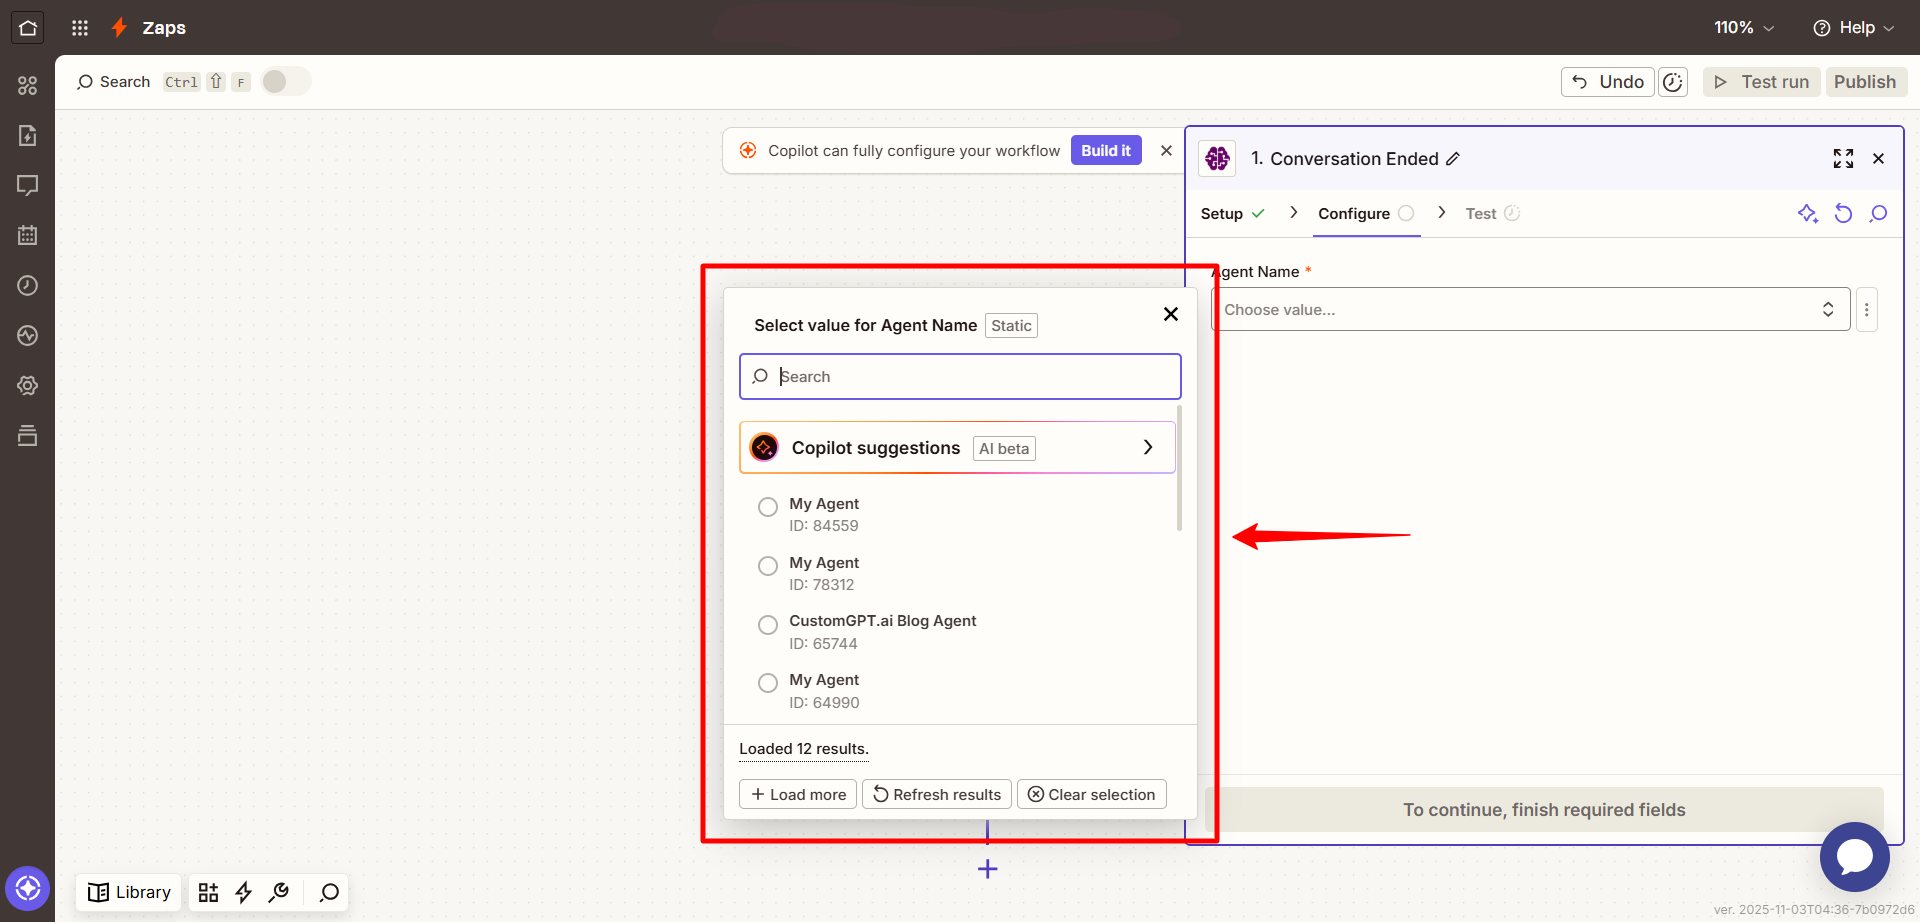The width and height of the screenshot is (1920, 922).
Task: Click the purple Copilot circle icon bottom-left
Action: [28, 888]
